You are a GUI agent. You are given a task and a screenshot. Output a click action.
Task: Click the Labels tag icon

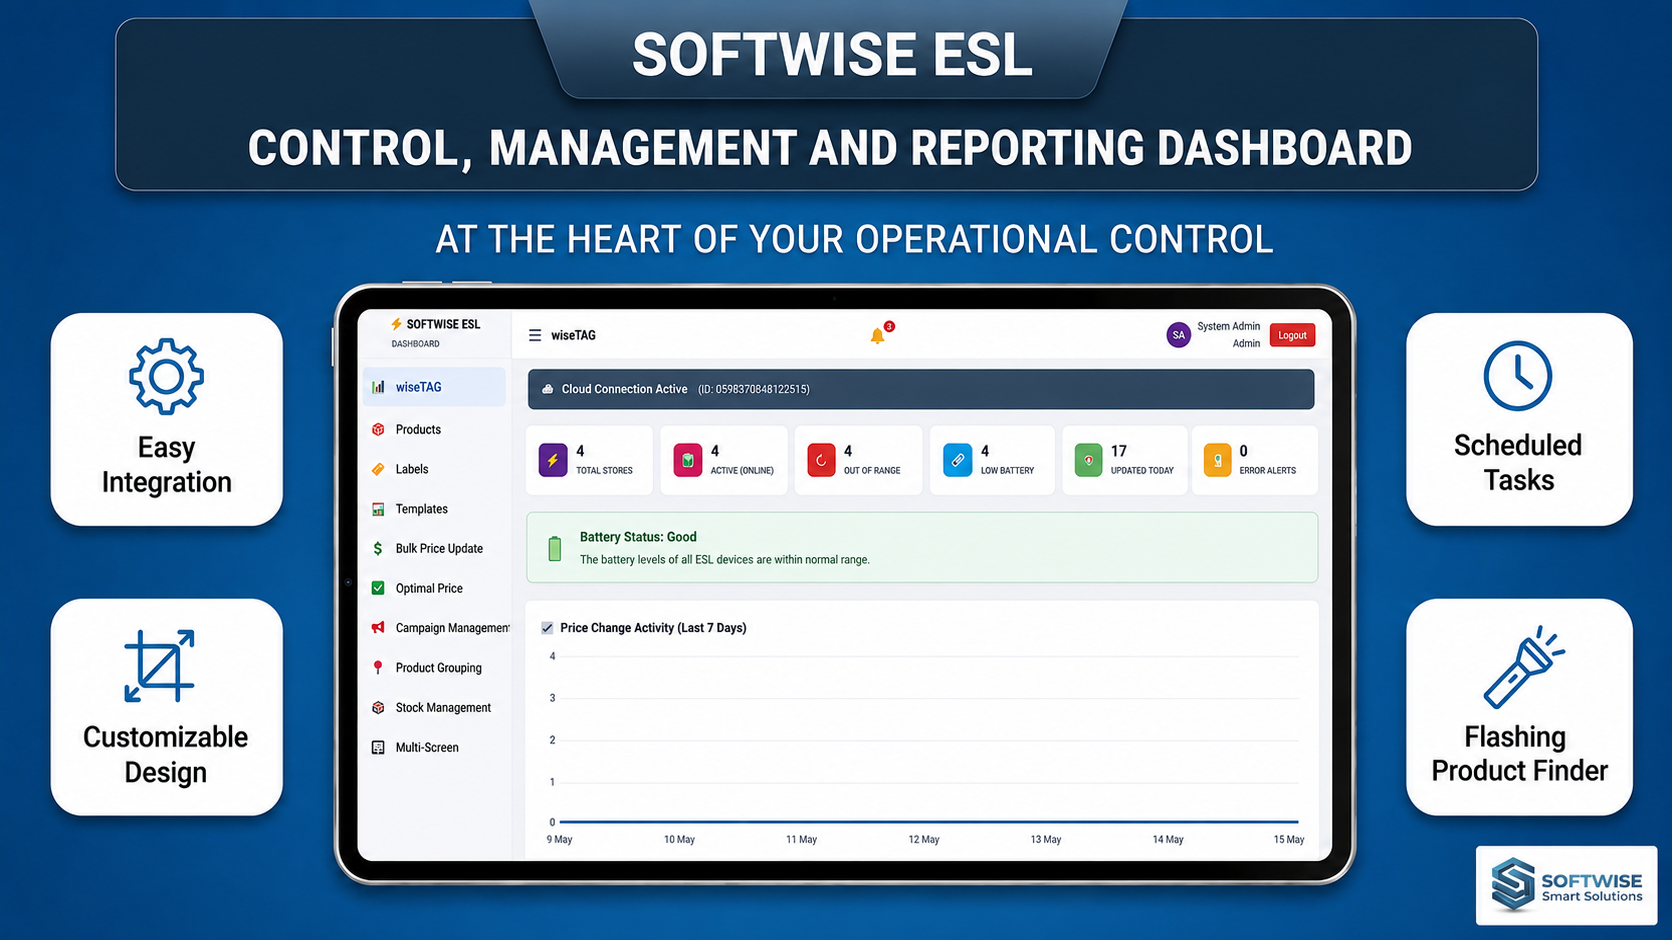pyautogui.click(x=378, y=469)
